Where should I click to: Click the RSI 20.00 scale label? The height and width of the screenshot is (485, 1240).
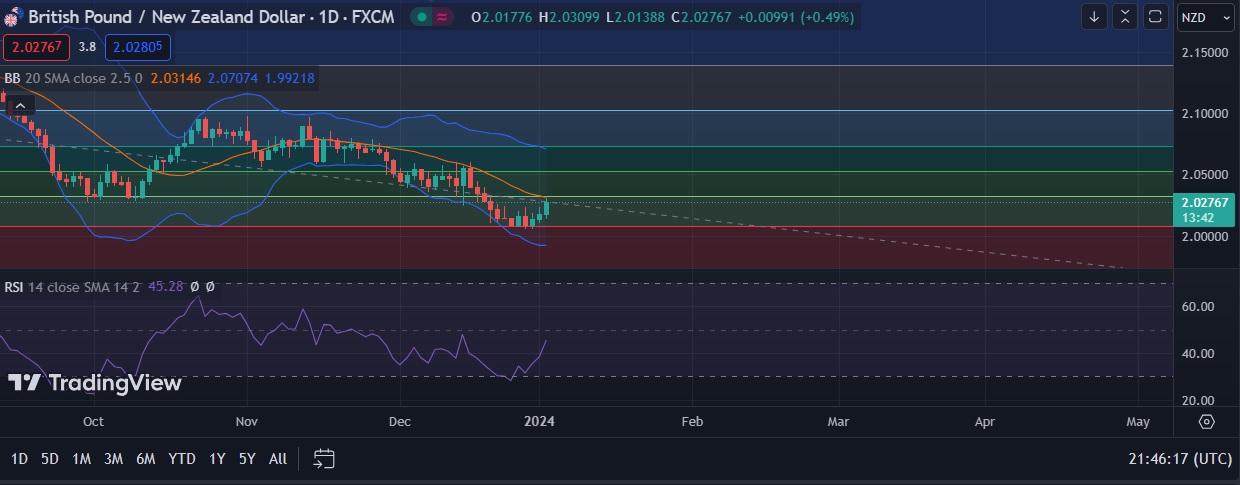pos(1200,401)
